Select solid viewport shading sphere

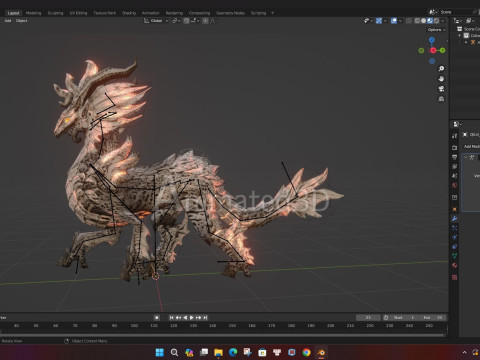423,21
